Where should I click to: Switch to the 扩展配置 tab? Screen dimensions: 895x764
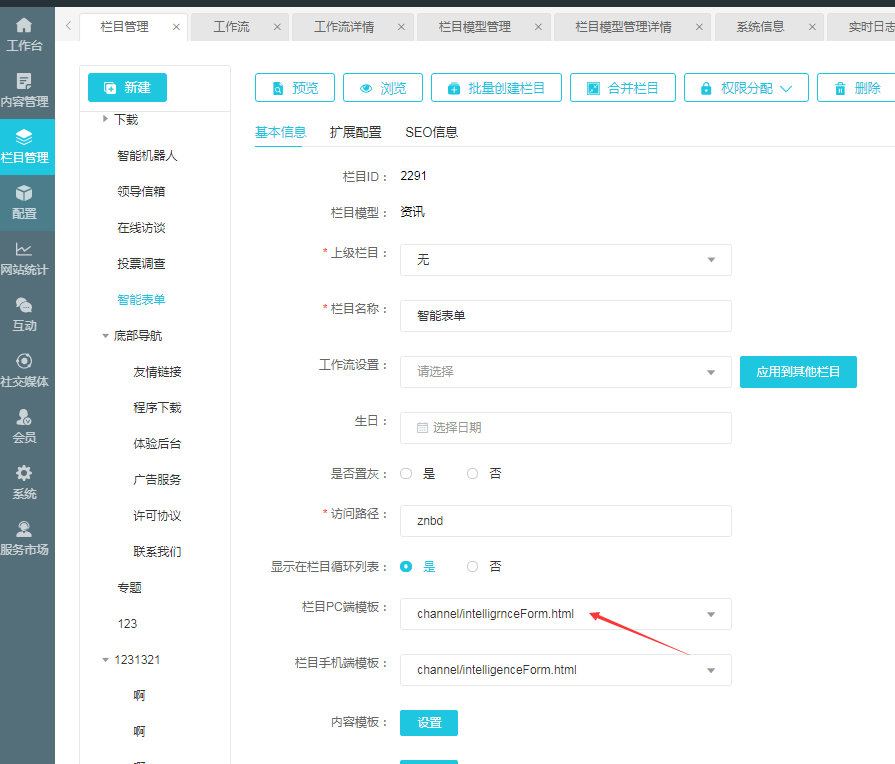pyautogui.click(x=355, y=132)
